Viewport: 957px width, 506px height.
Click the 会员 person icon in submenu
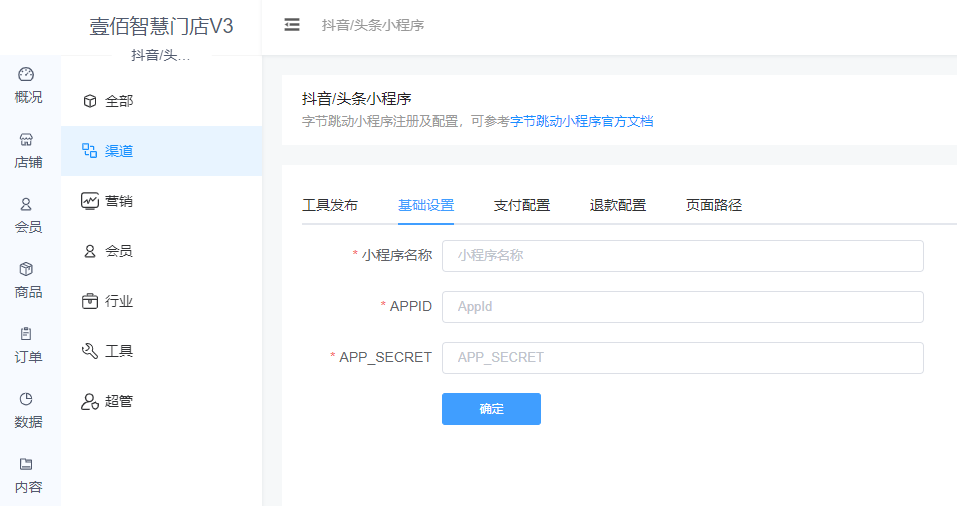[90, 251]
